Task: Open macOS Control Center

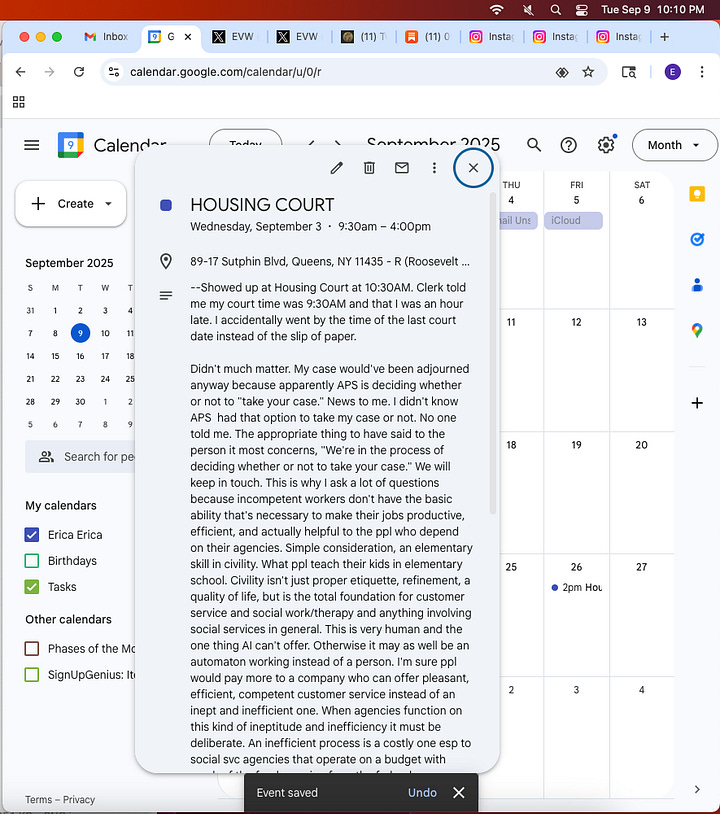Action: [582, 10]
